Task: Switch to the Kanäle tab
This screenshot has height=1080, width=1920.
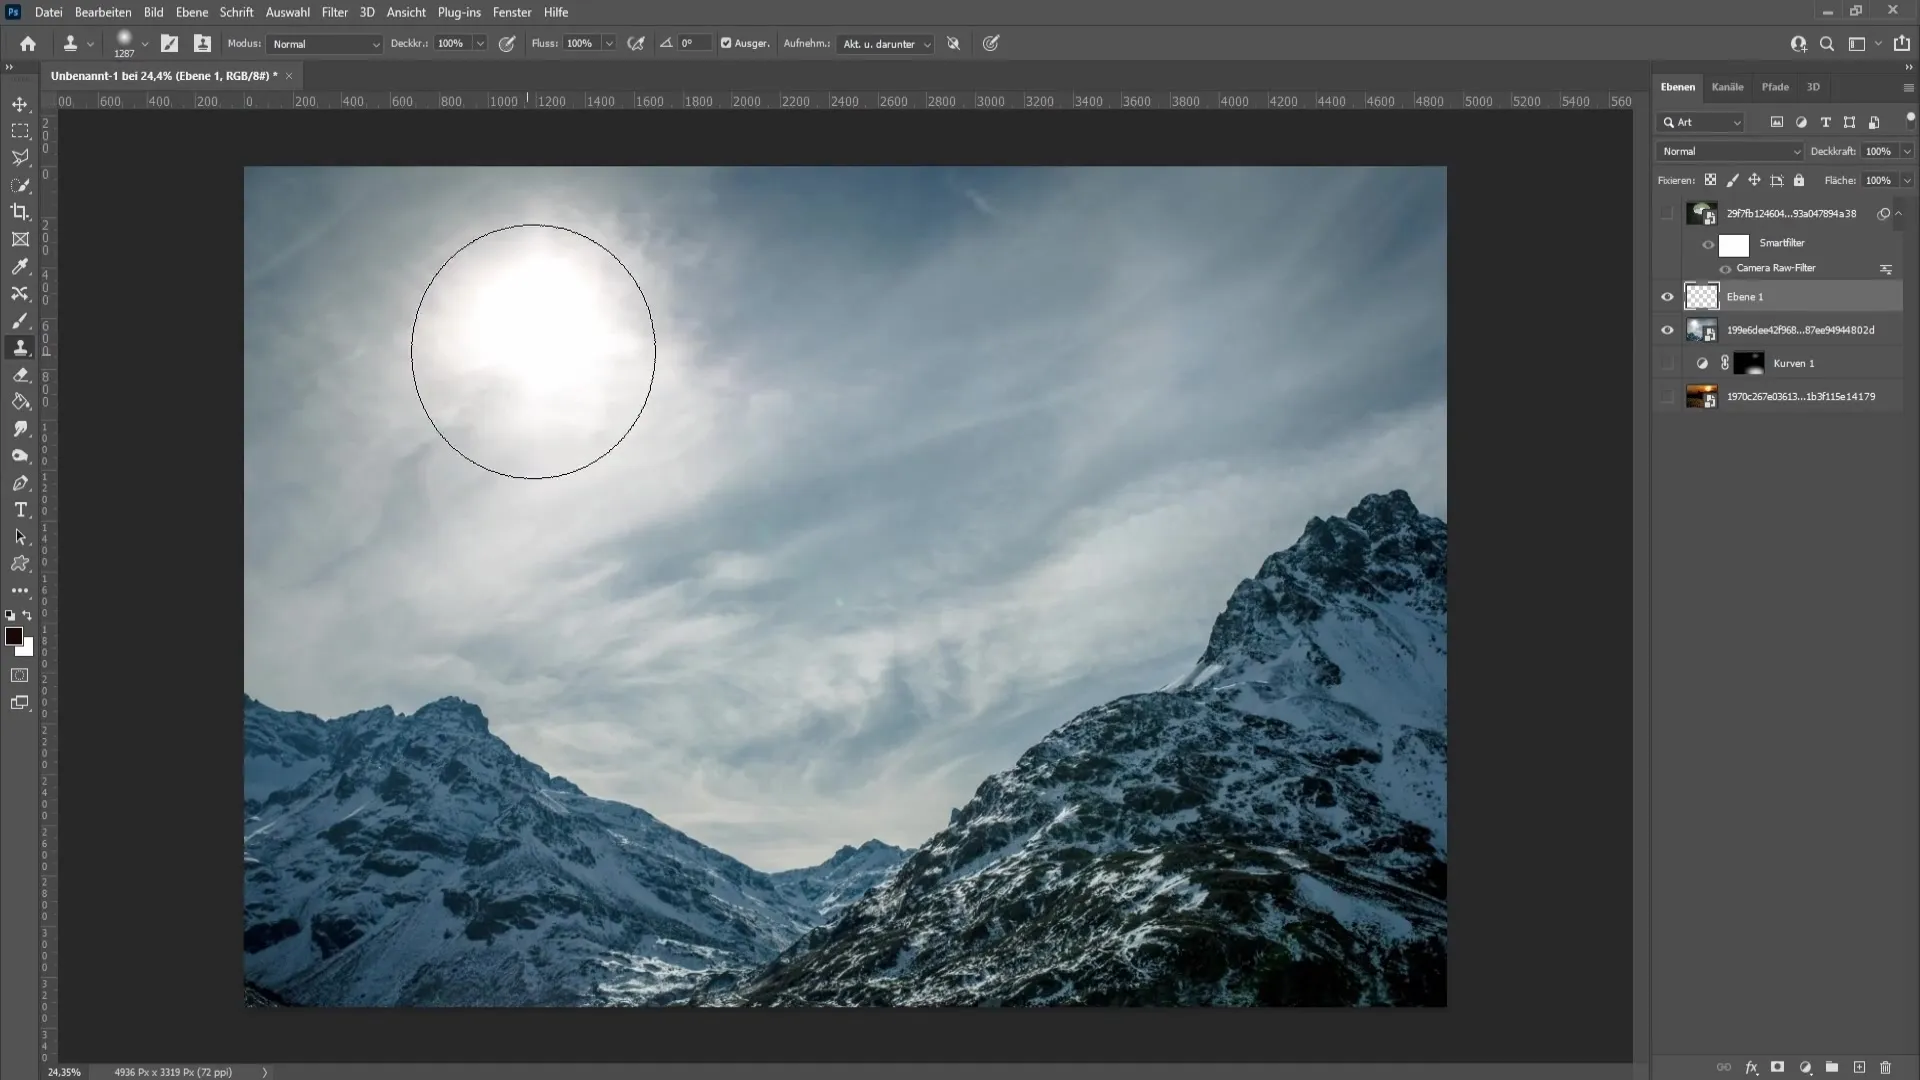Action: click(x=1729, y=87)
